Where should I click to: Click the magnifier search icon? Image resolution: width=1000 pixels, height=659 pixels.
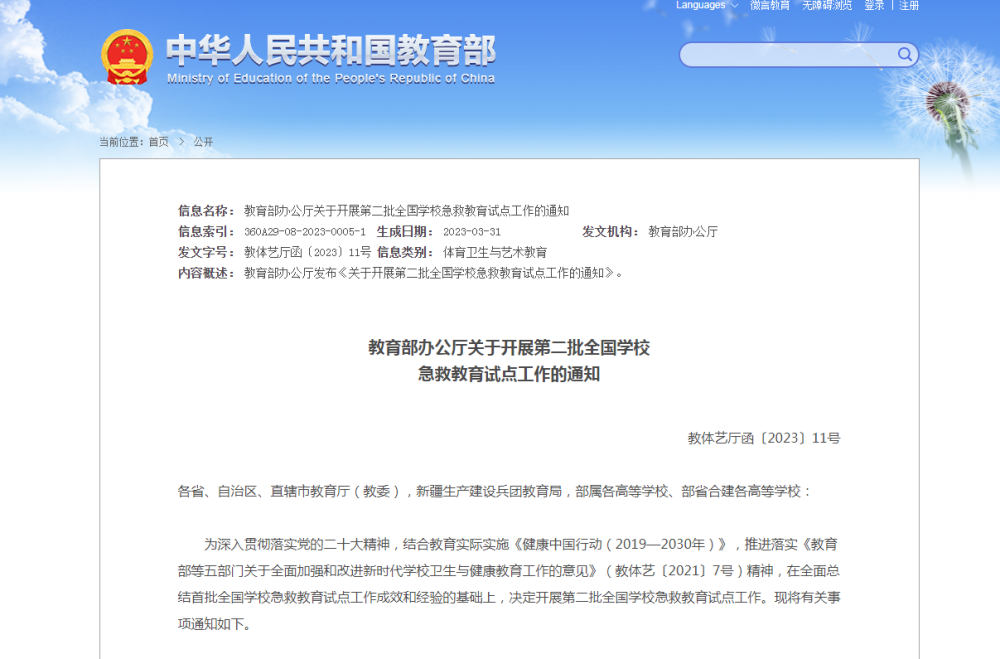tap(904, 54)
